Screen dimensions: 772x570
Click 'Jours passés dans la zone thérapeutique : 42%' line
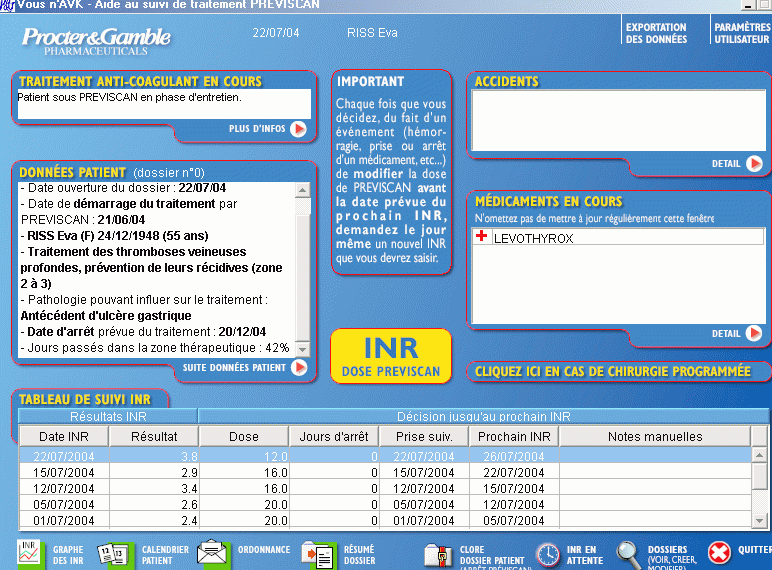(155, 348)
